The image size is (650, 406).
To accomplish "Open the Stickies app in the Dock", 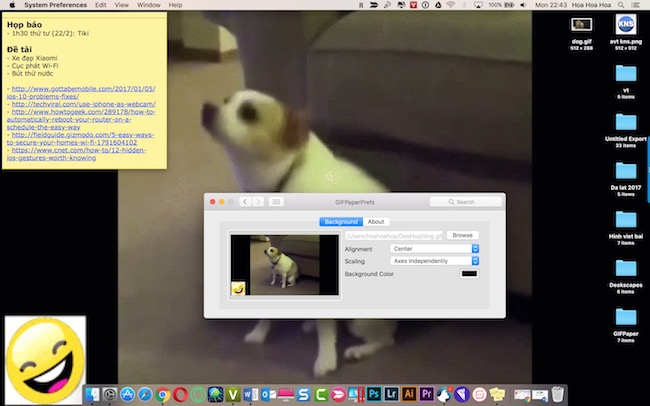I will (x=497, y=394).
